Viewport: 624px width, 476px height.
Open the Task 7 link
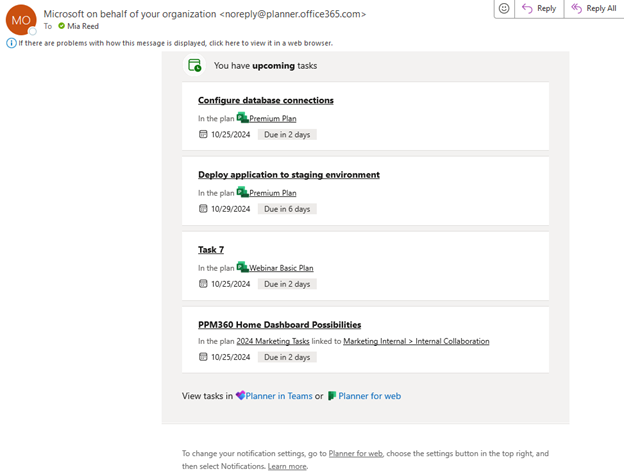210,250
